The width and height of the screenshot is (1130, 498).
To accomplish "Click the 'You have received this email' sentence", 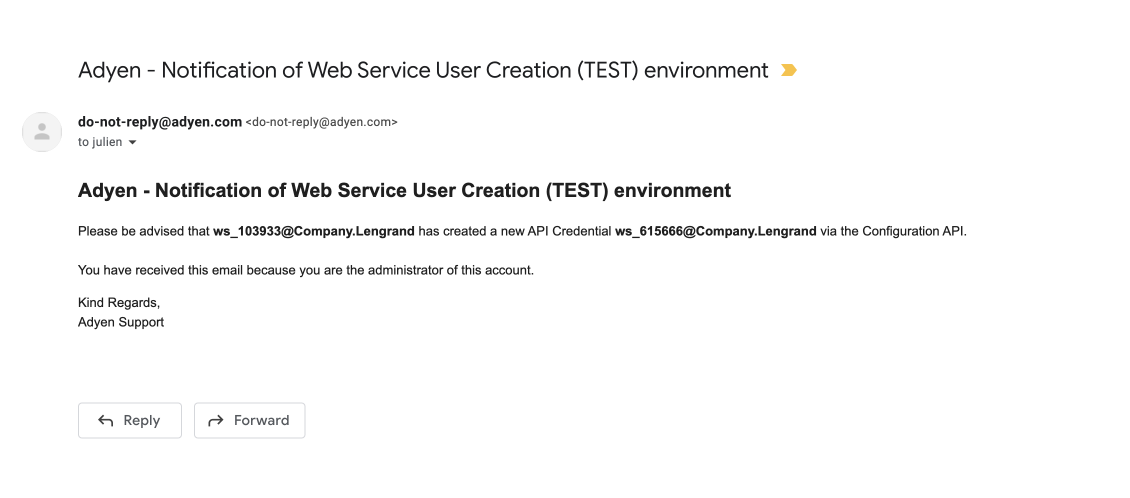I will coord(306,271).
